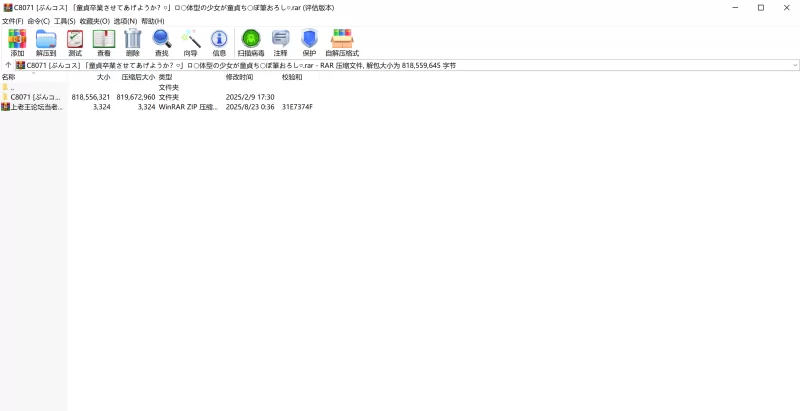Click 文件夹 type in C8071 row
Viewport: 800px width, 411px height.
pos(169,97)
